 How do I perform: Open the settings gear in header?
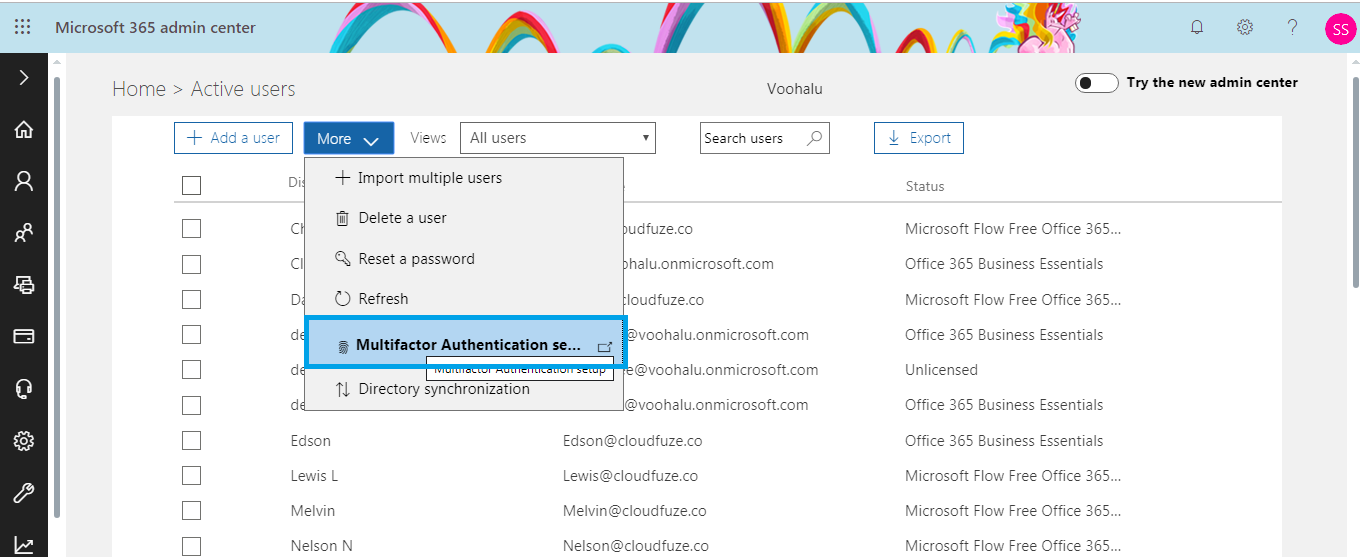pyautogui.click(x=1245, y=27)
